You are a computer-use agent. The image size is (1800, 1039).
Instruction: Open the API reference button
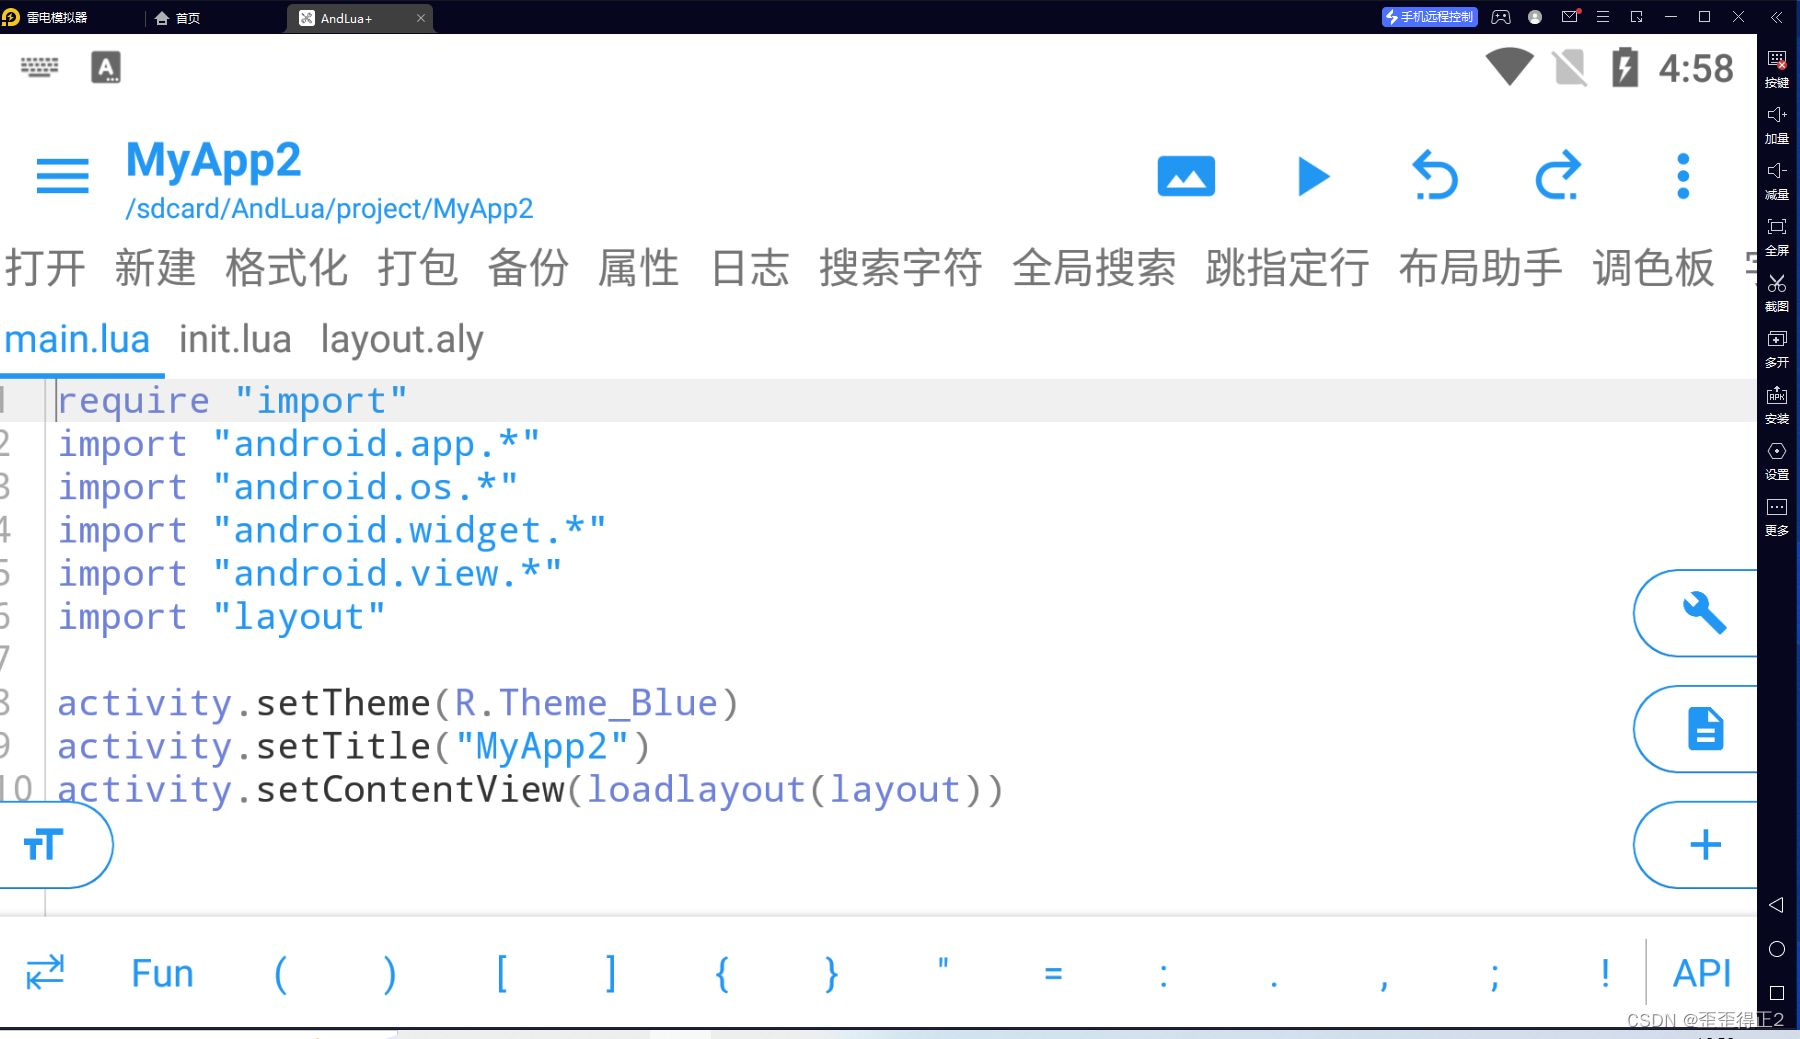(x=1702, y=973)
